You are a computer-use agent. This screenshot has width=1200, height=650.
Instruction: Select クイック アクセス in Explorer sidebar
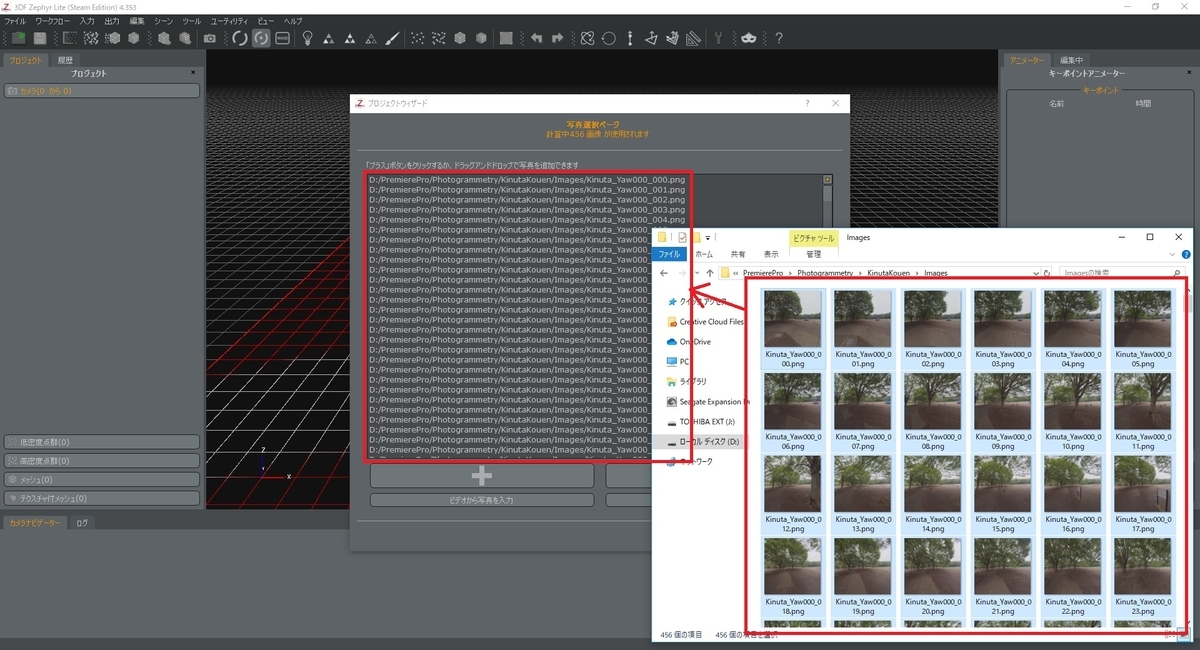(x=702, y=301)
